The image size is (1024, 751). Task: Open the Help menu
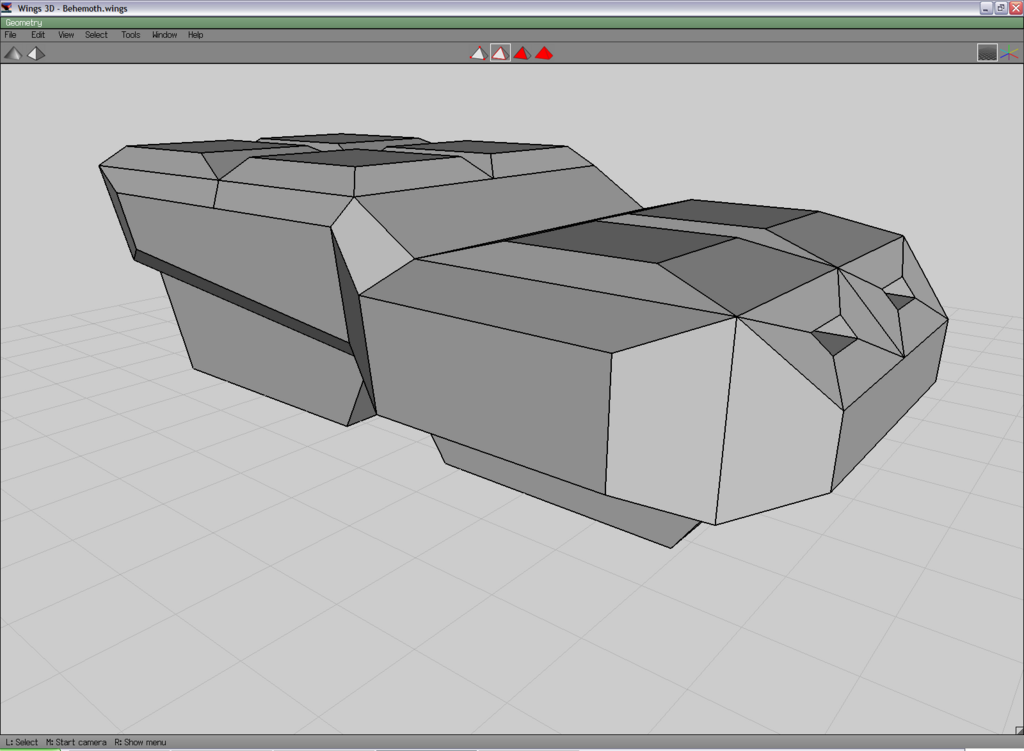click(196, 35)
